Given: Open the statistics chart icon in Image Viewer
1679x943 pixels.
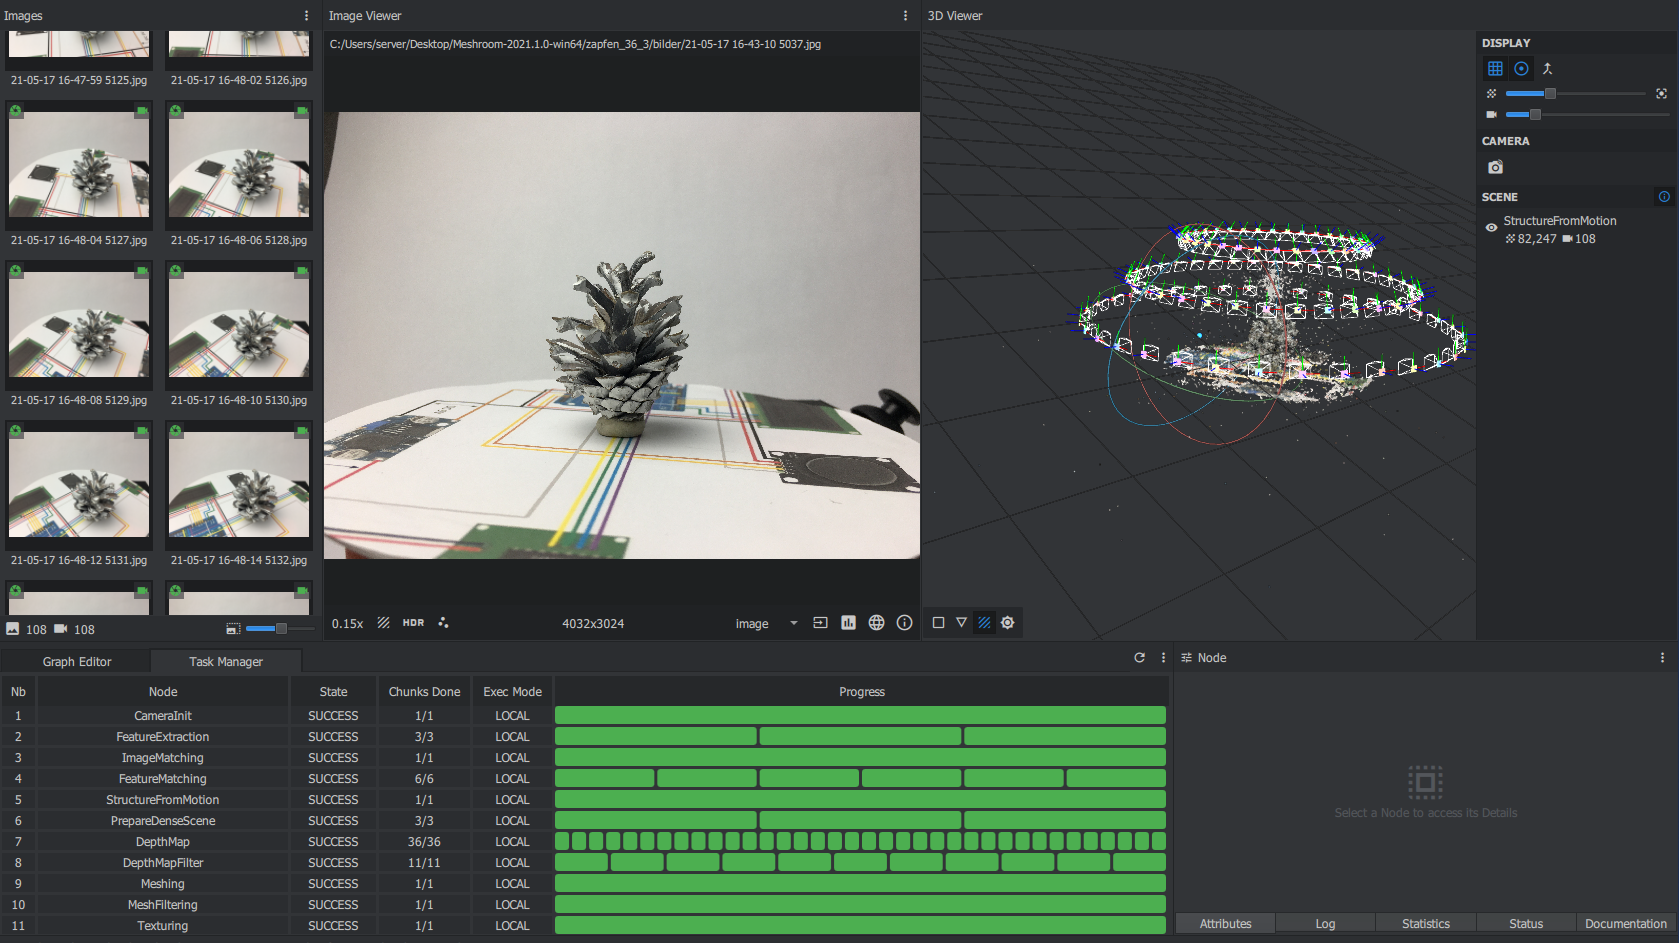Looking at the screenshot, I should click(848, 623).
